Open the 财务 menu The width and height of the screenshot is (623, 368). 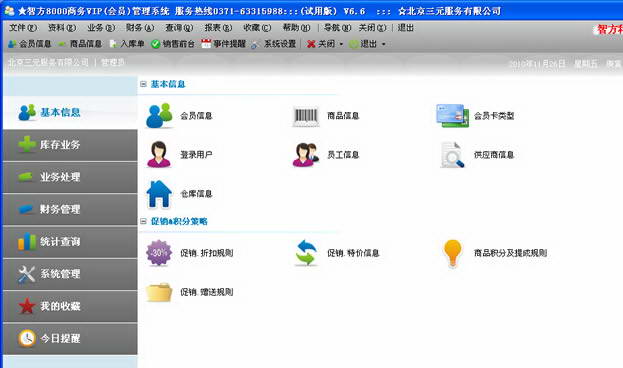coord(140,28)
